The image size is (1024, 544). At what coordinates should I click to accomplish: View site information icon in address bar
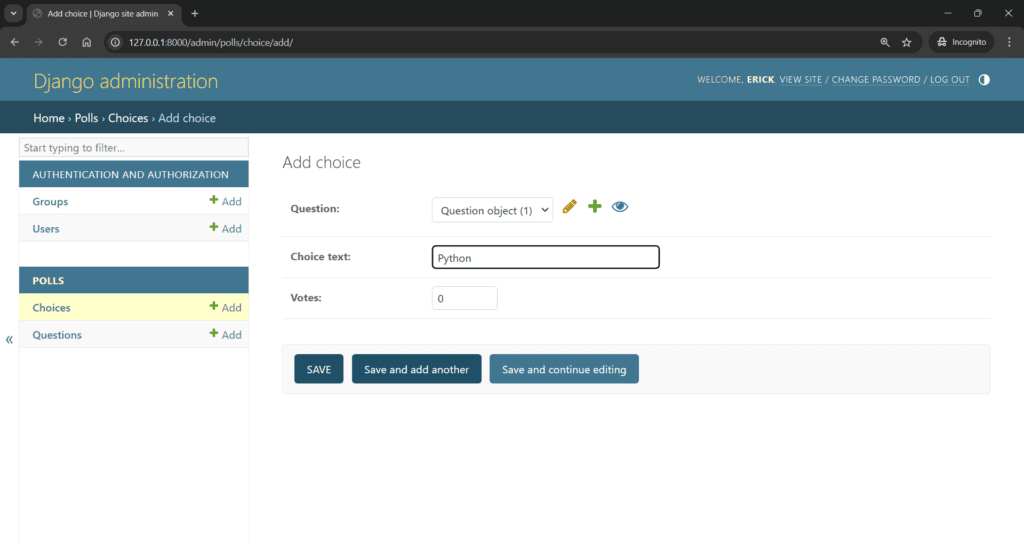tap(115, 42)
